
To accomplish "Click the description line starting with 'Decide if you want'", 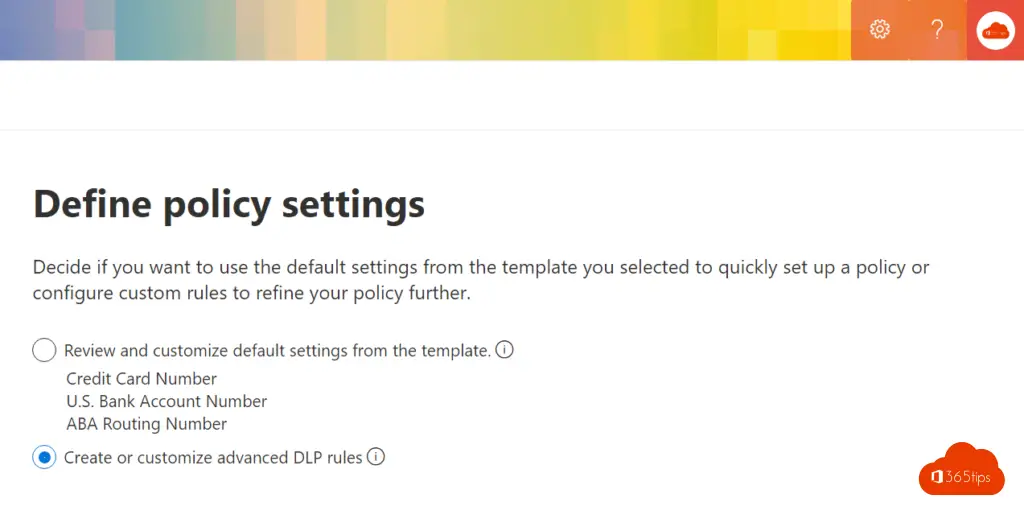I will (481, 268).
